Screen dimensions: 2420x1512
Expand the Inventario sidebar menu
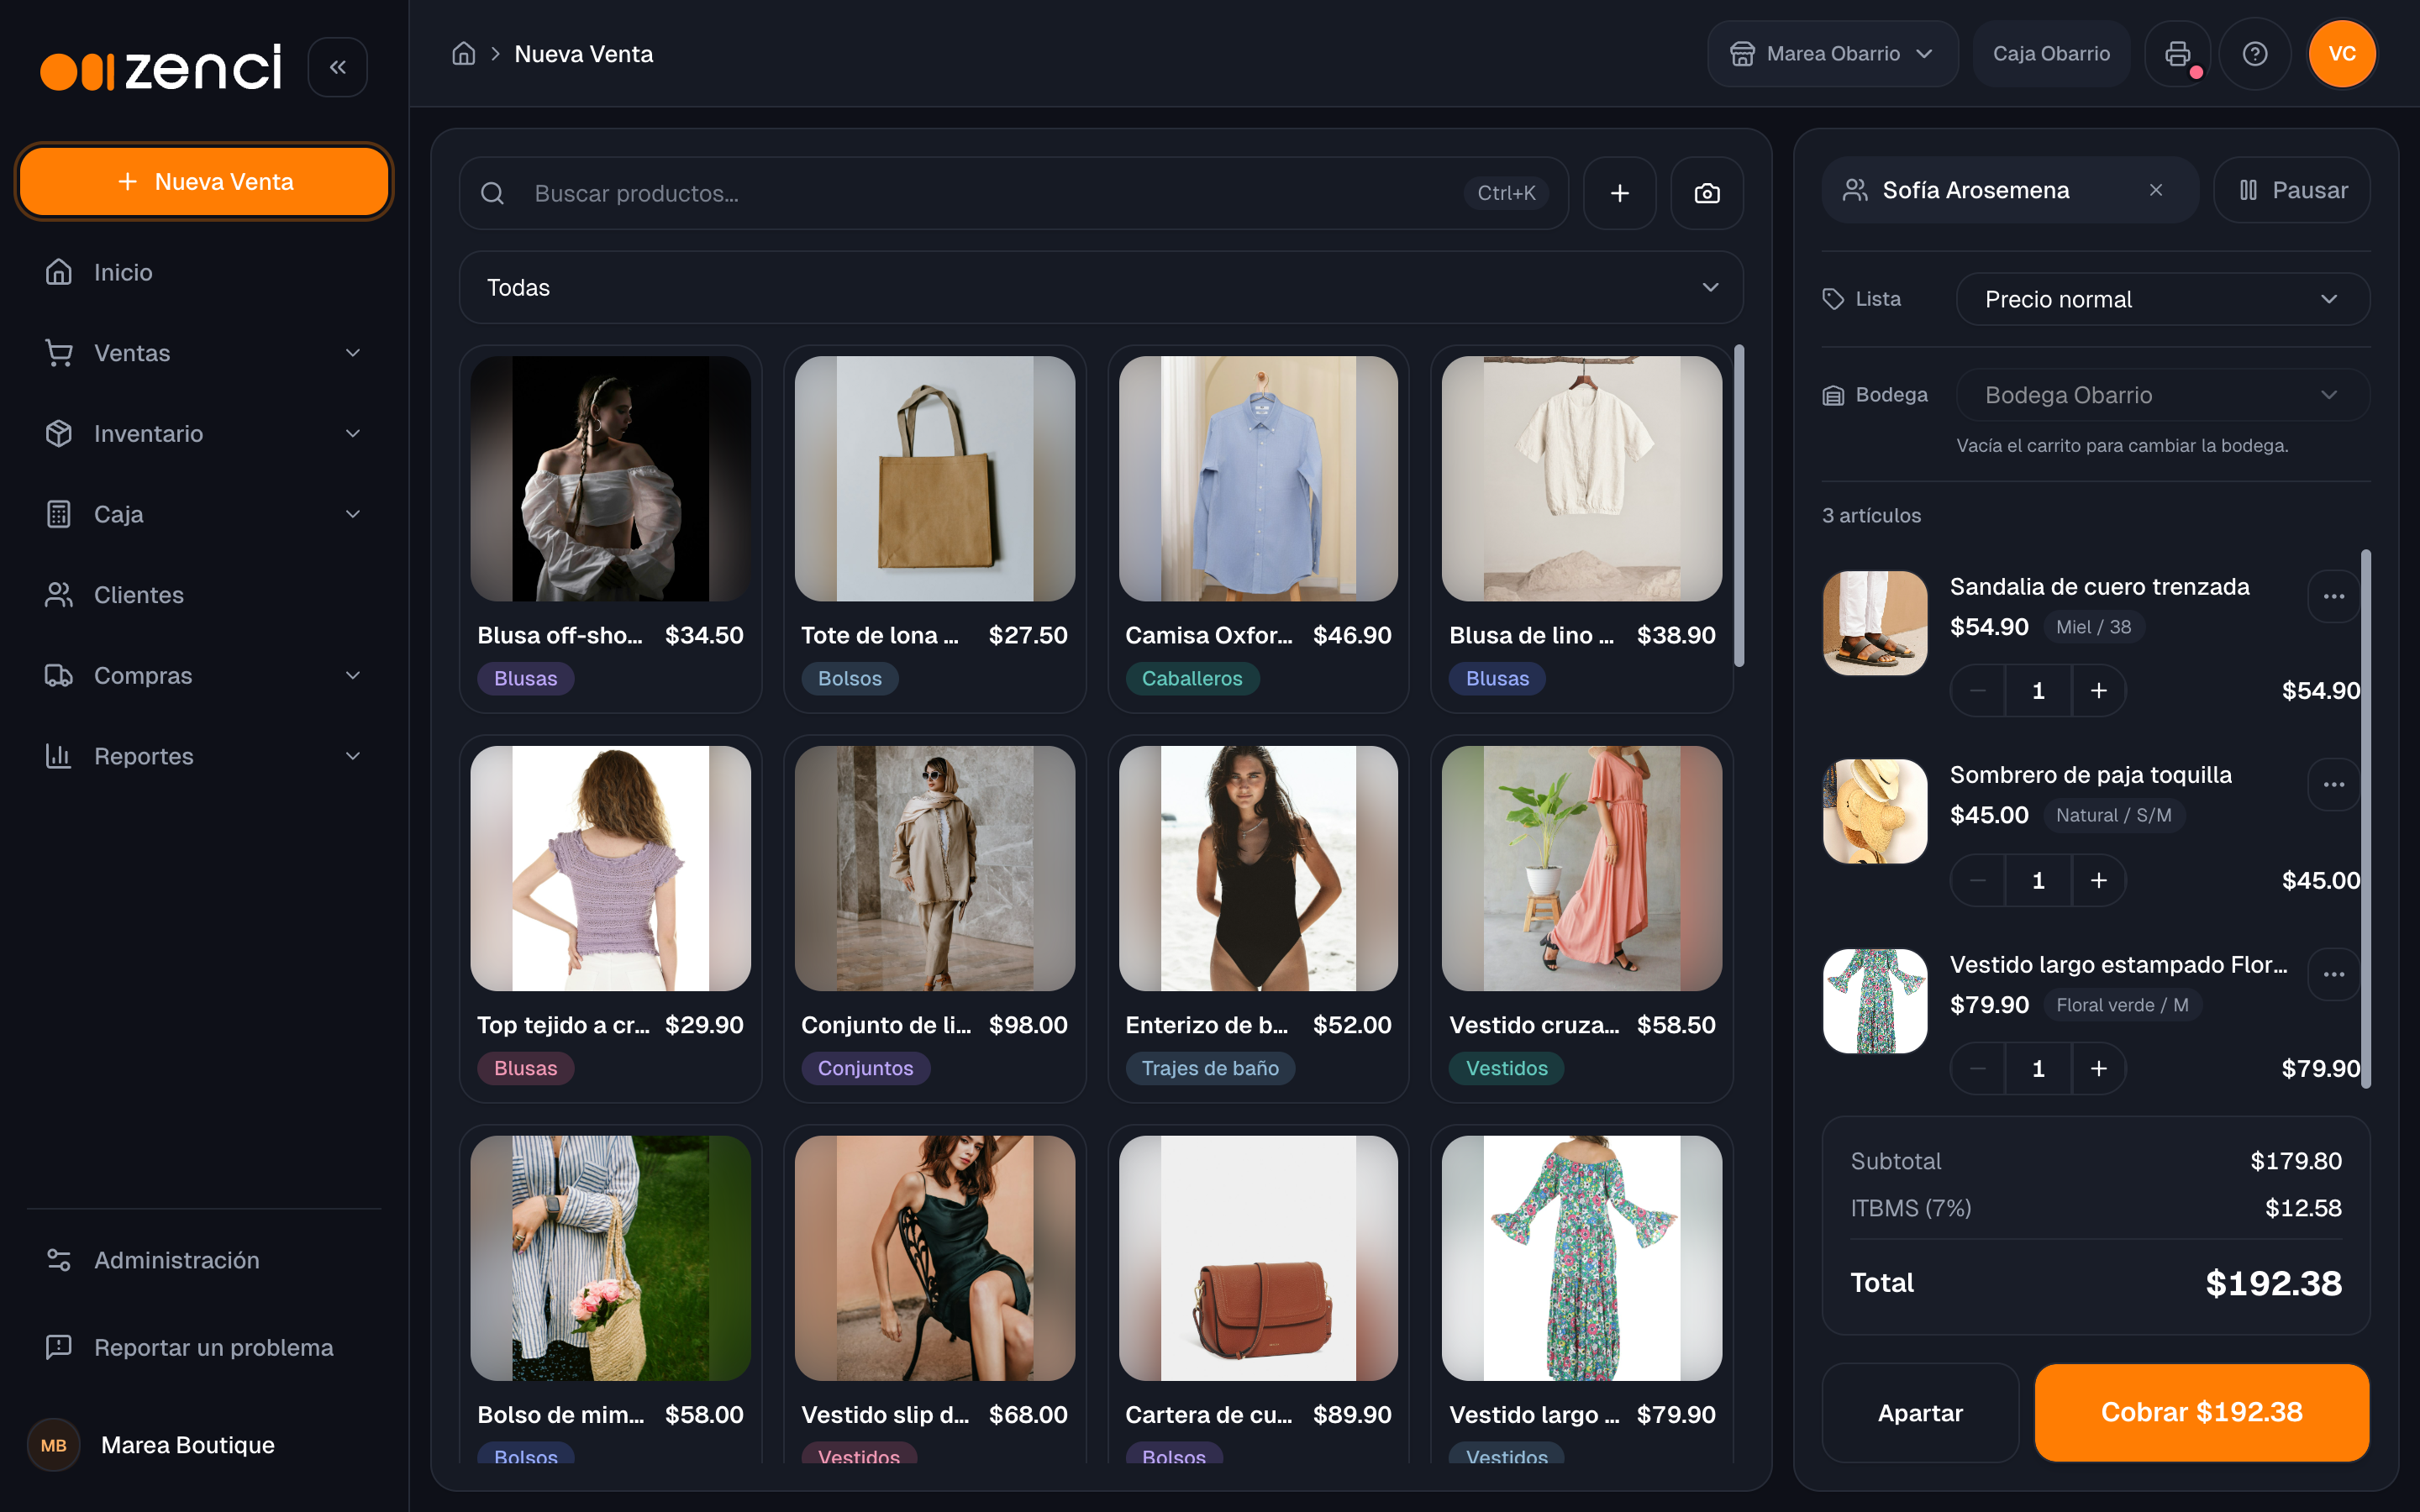tap(203, 433)
